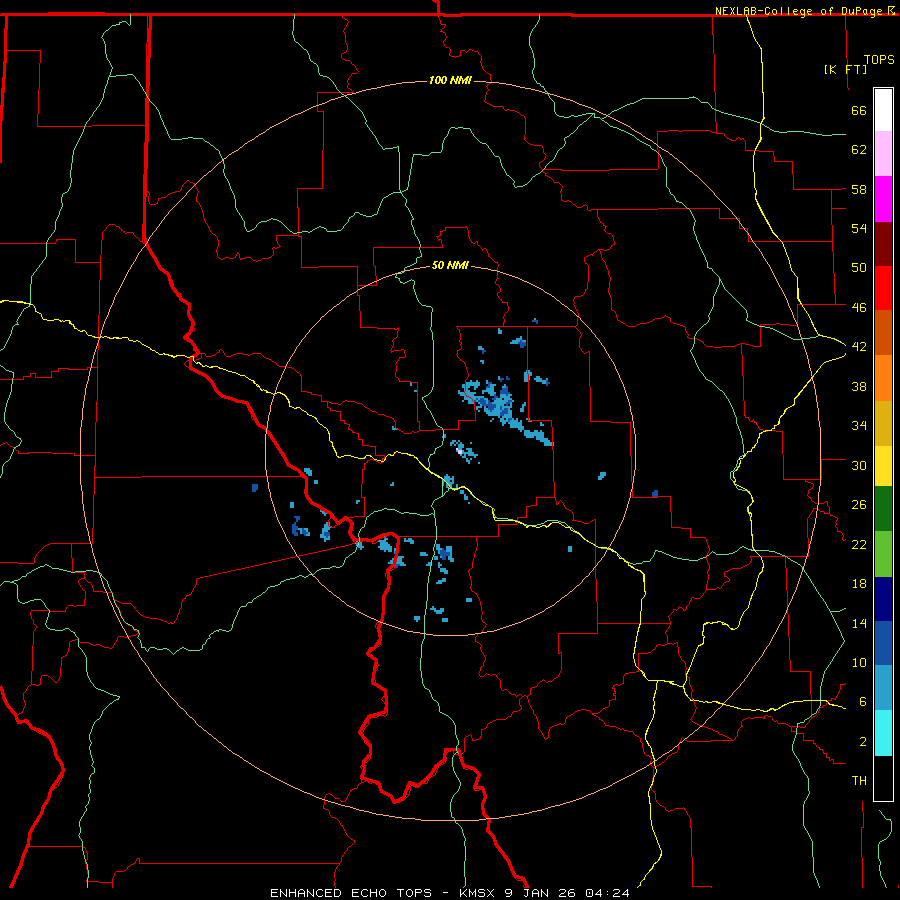The height and width of the screenshot is (900, 900).
Task: Click the medium blue legend swatch
Action: click(x=883, y=643)
